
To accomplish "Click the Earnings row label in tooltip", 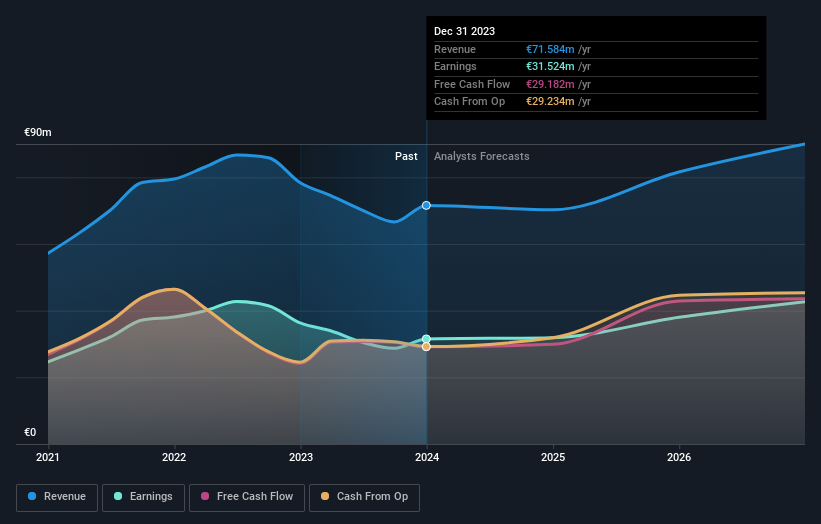I will coord(456,66).
